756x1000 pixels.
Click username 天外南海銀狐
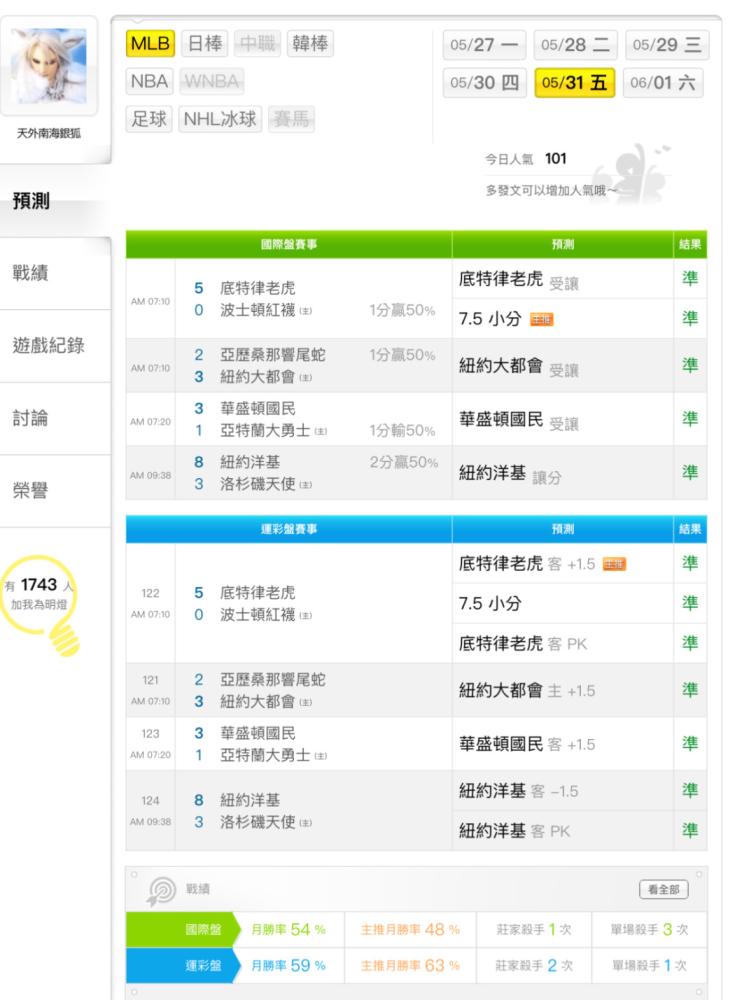point(48,133)
